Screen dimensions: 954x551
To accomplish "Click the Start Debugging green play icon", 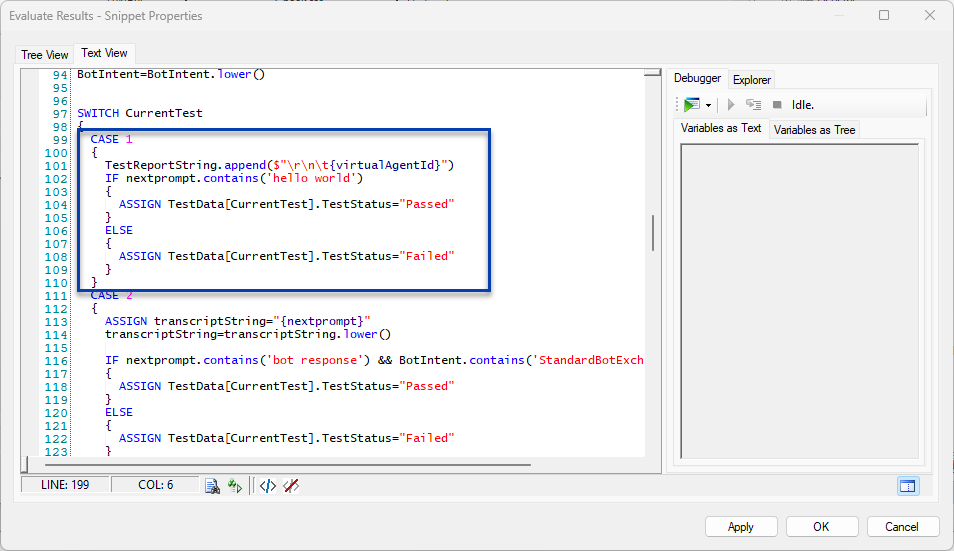I will click(x=692, y=104).
